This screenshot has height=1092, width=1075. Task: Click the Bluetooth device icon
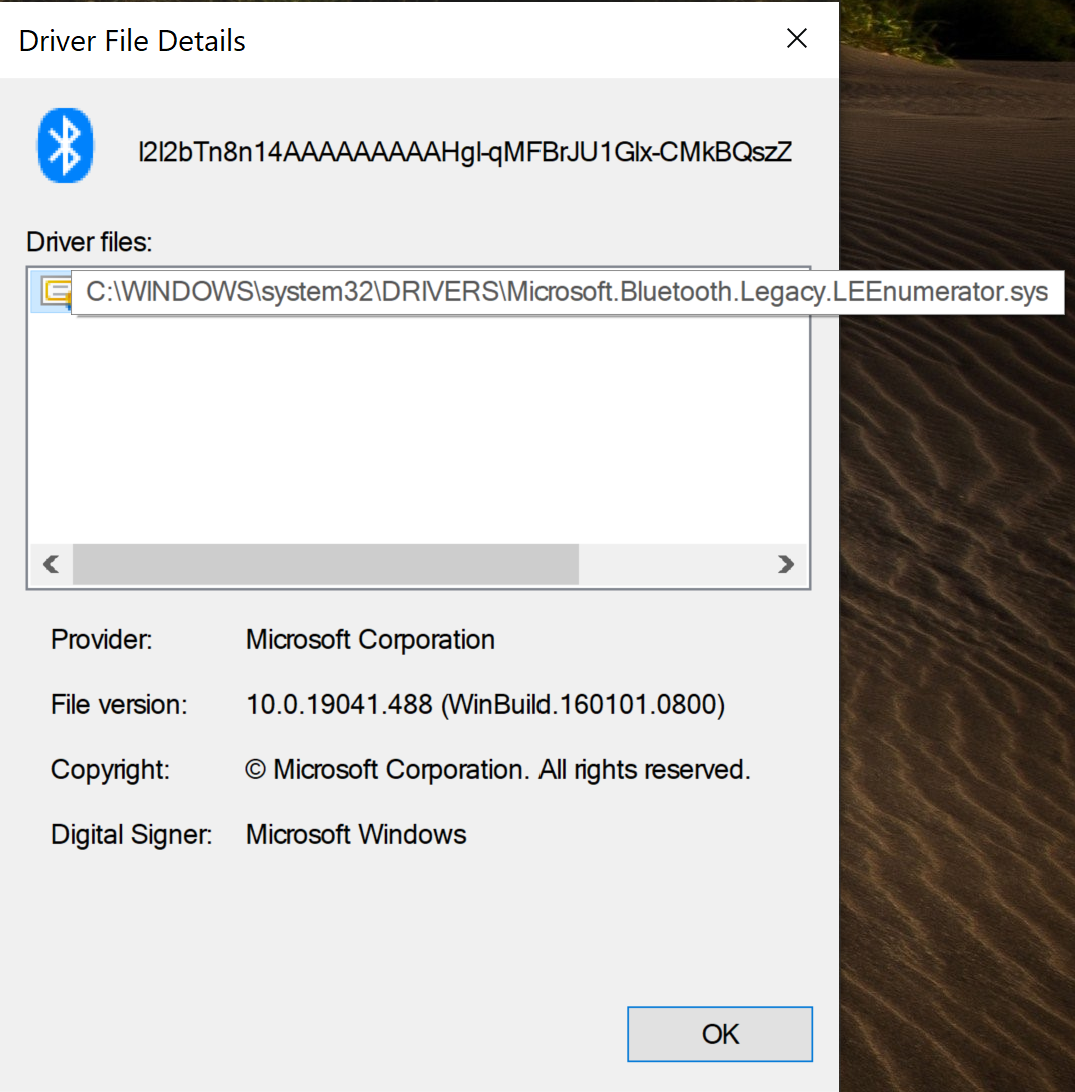(x=65, y=146)
